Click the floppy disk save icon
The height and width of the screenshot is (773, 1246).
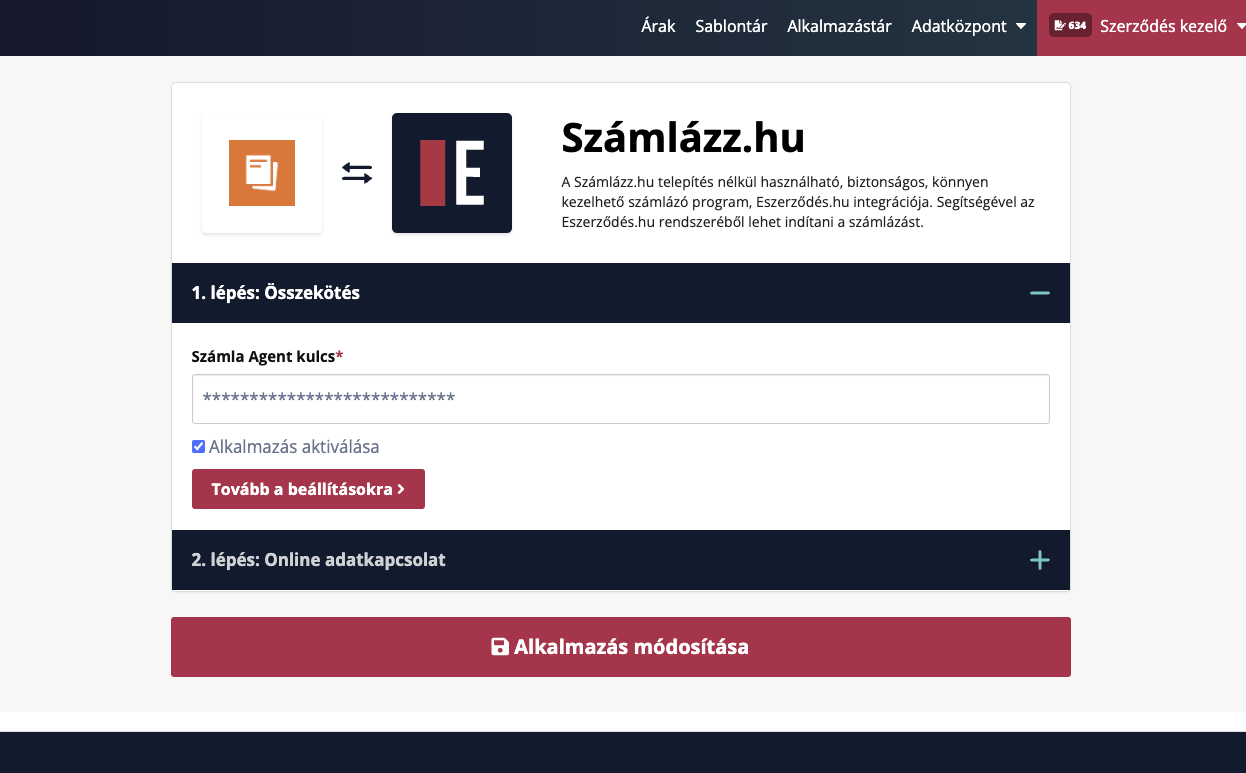point(500,647)
